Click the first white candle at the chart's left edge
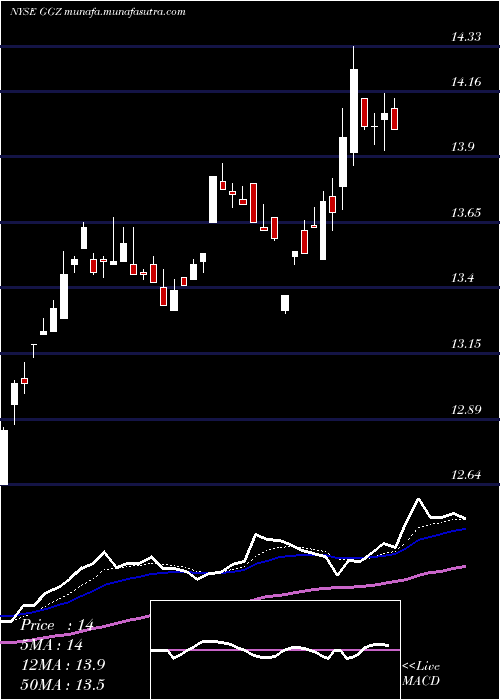 (4, 456)
